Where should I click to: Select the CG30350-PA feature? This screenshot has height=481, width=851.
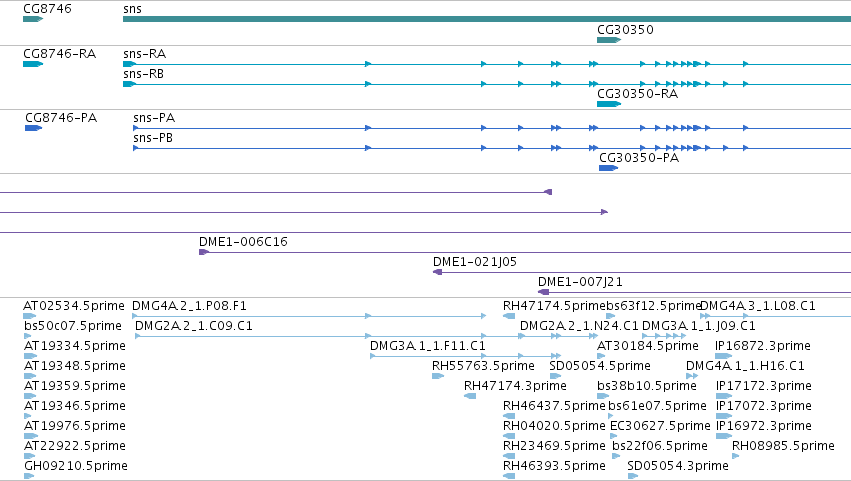click(608, 168)
